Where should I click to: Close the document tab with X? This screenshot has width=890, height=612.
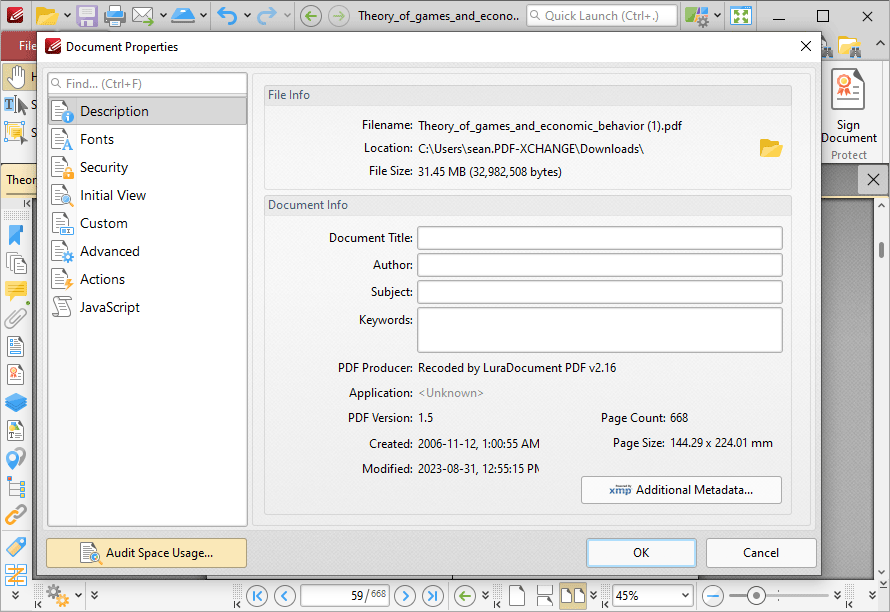point(873,180)
